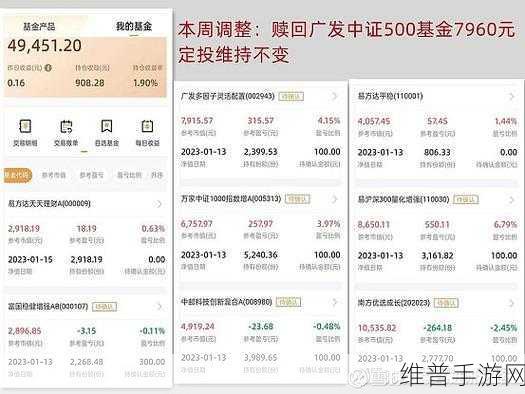Select holding income value 908.28

[90, 83]
